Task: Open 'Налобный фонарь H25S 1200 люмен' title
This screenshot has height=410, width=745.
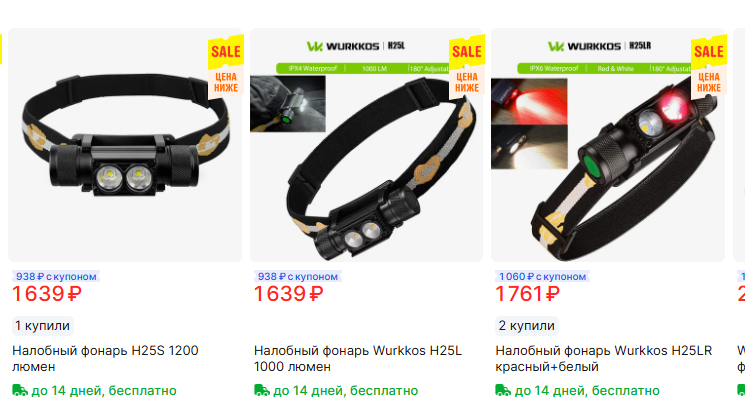Action: point(105,359)
